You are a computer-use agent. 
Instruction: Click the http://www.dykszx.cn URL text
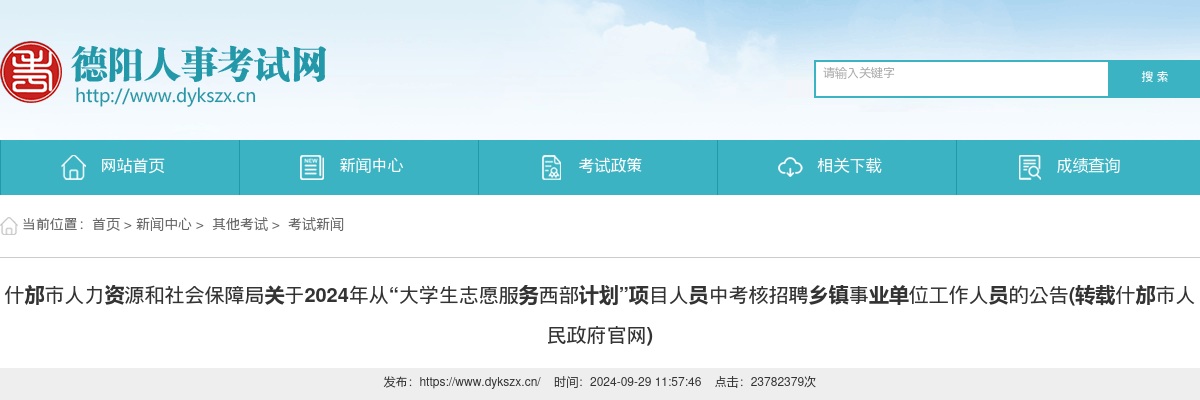pos(166,96)
